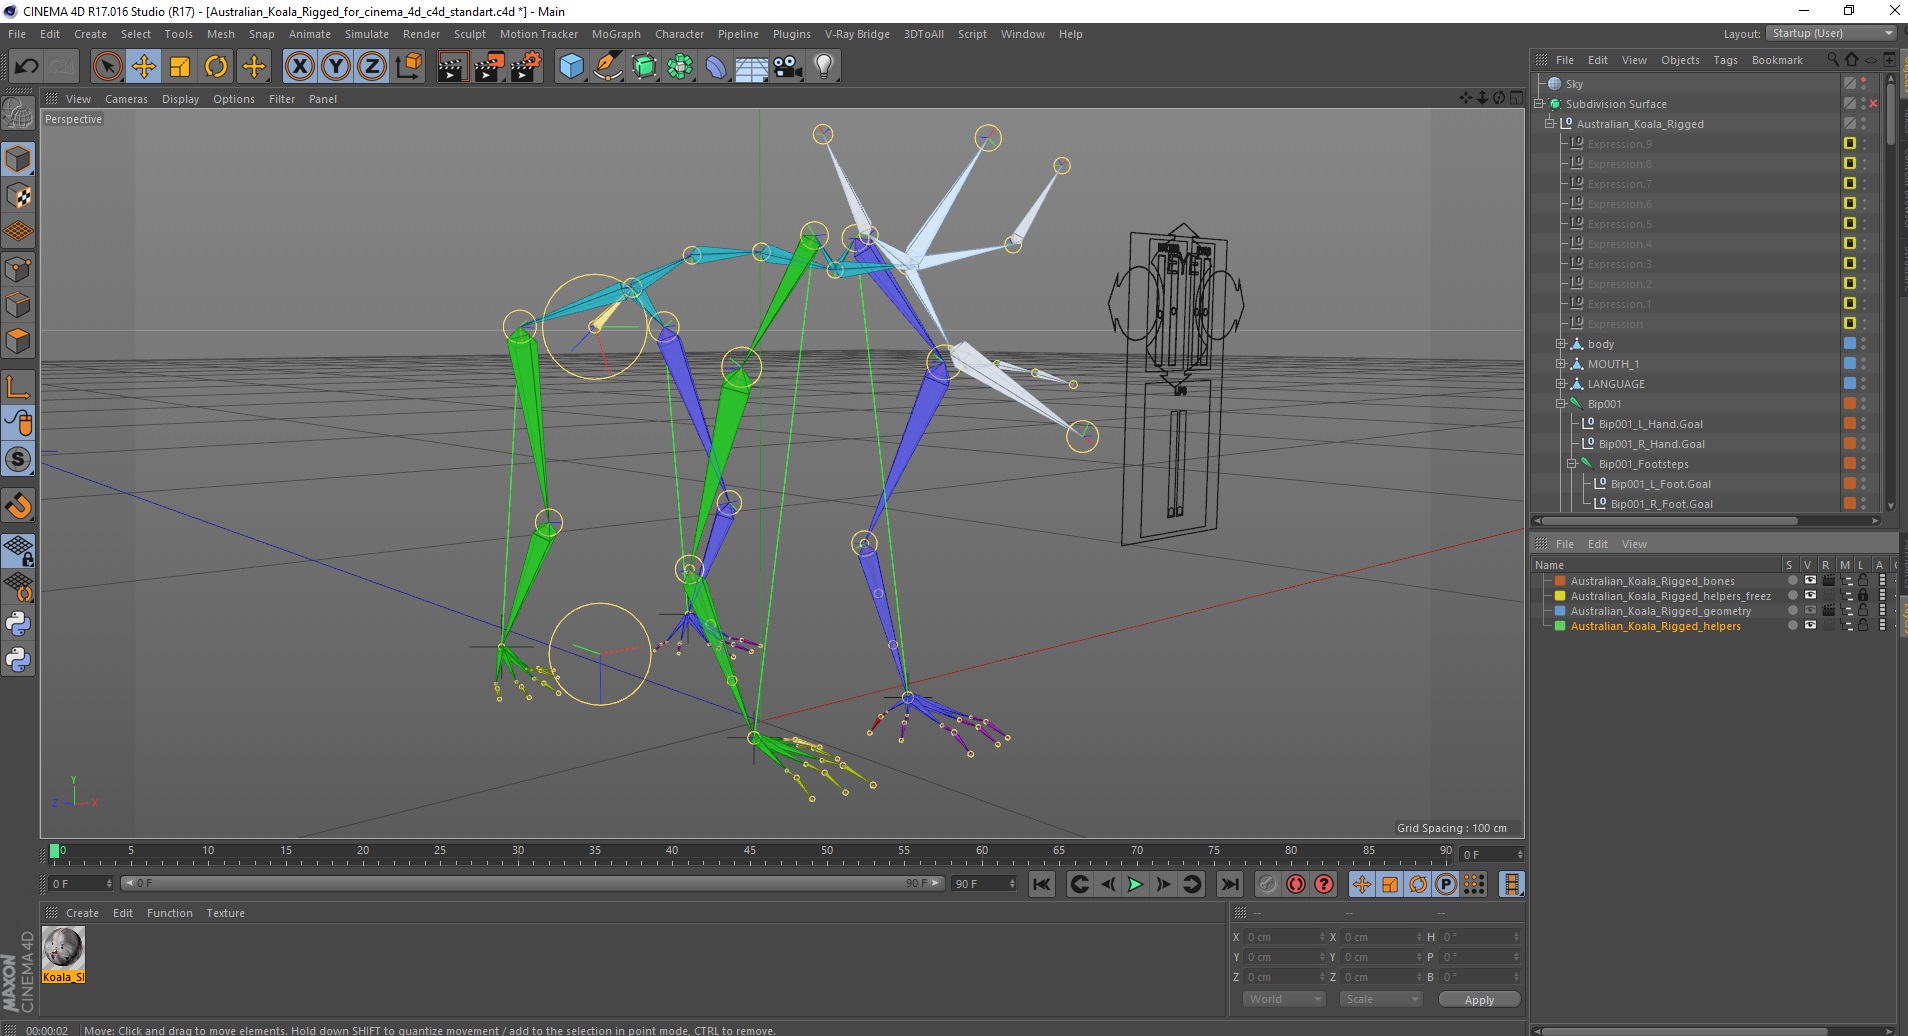Viewport: 1908px width, 1036px height.
Task: Switch to Points mode
Action: [18, 269]
